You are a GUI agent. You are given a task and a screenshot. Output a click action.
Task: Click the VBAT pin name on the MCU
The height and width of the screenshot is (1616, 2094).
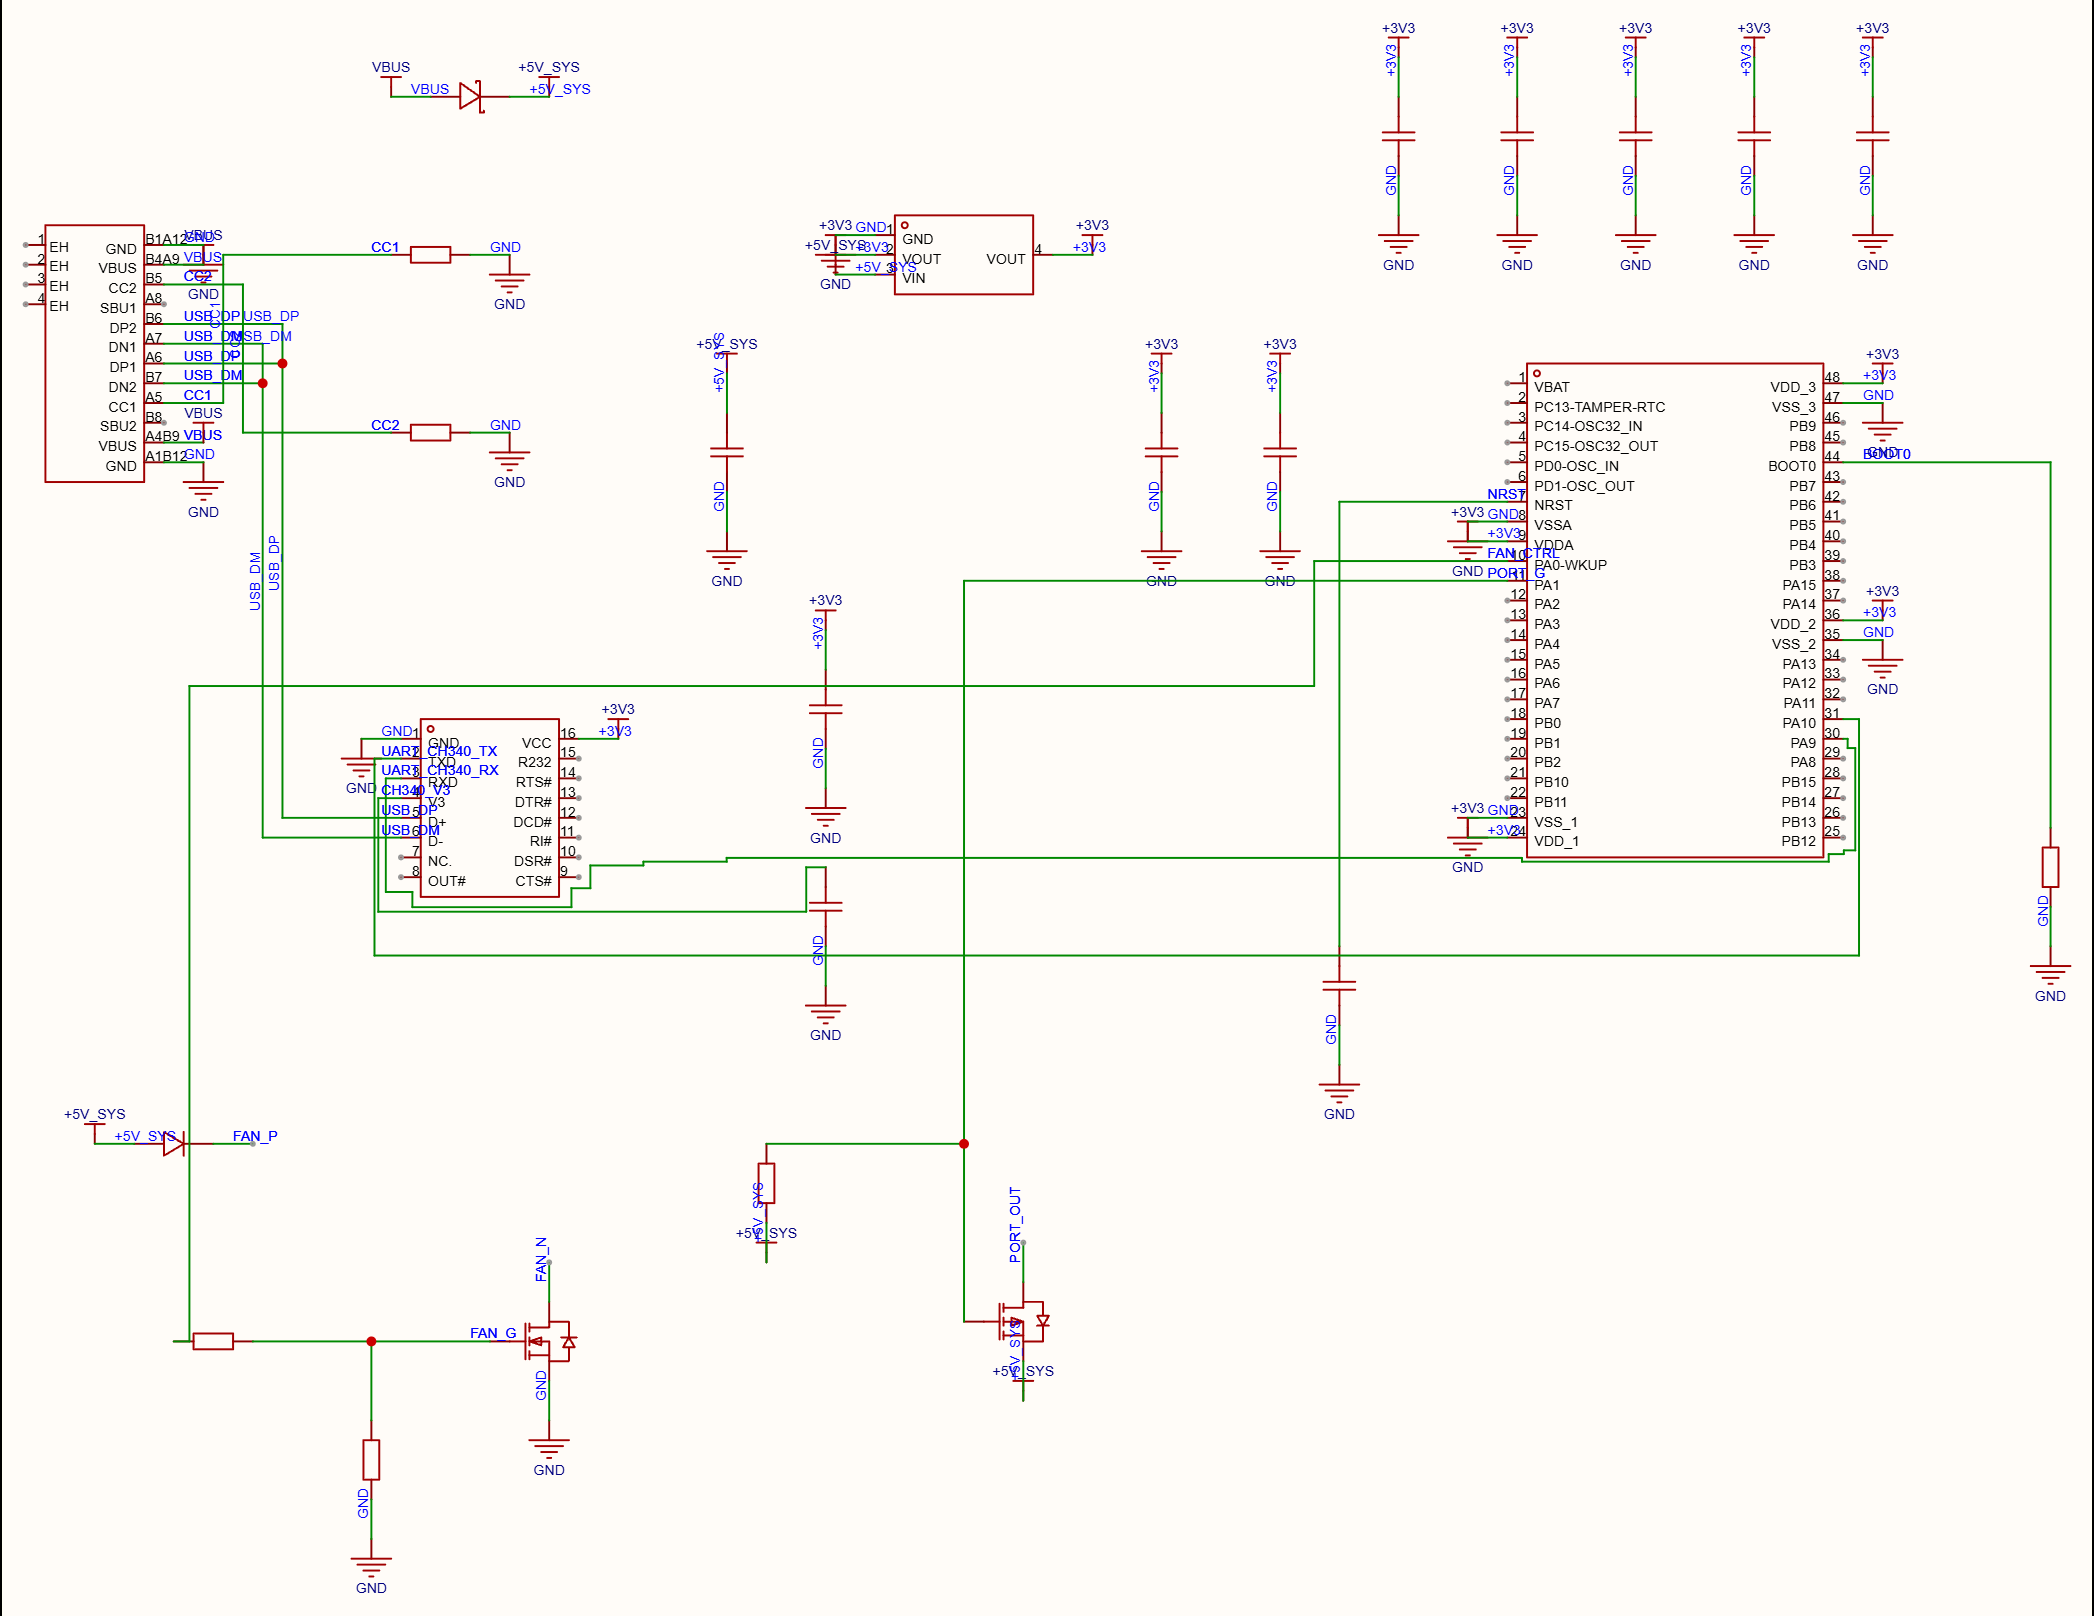coord(1551,387)
